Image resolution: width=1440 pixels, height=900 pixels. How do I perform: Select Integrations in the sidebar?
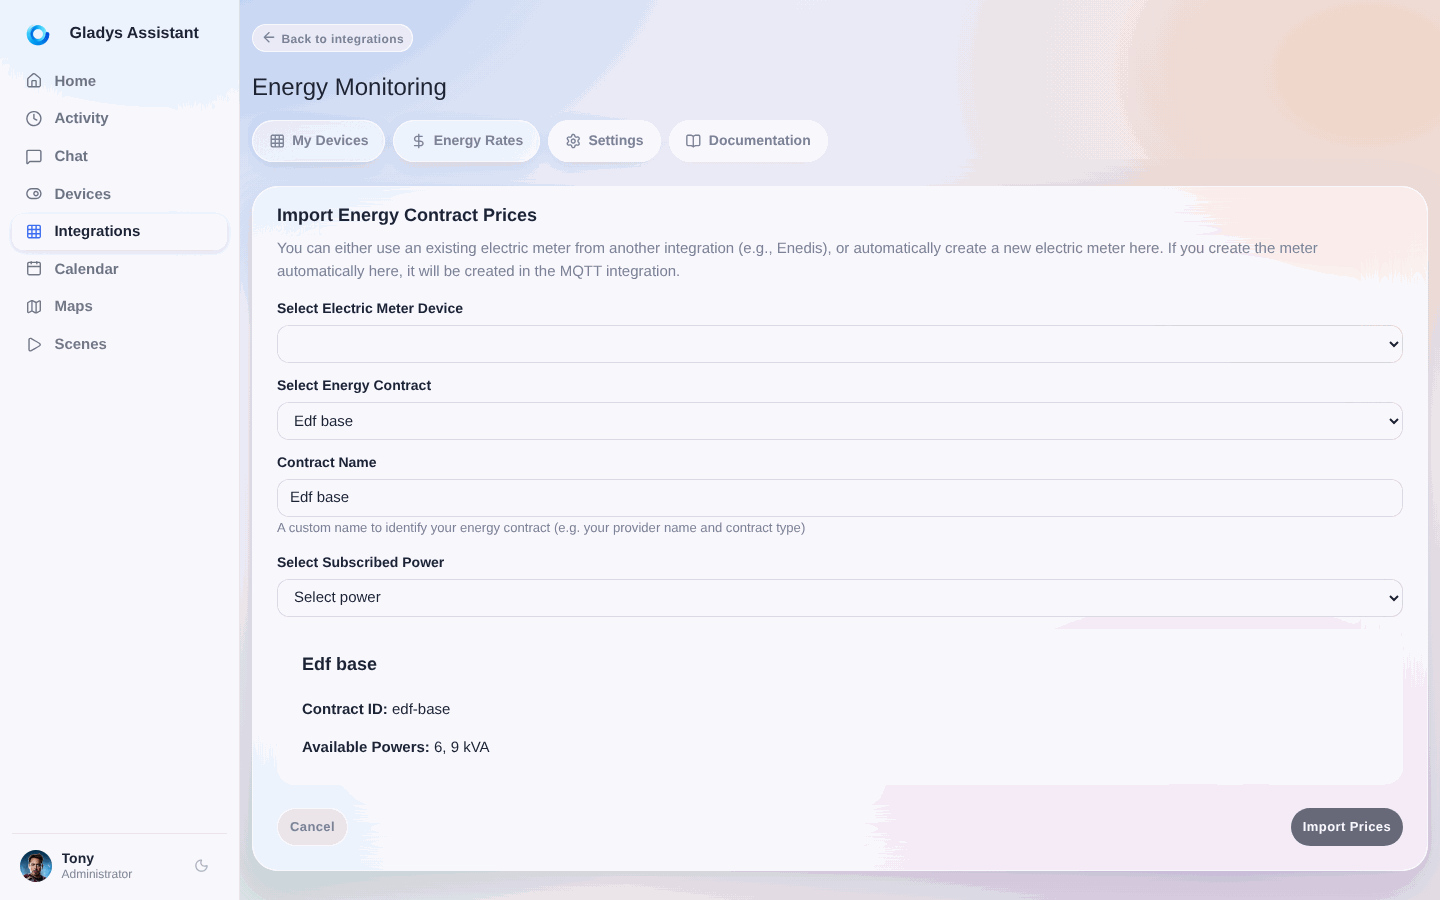(x=120, y=231)
